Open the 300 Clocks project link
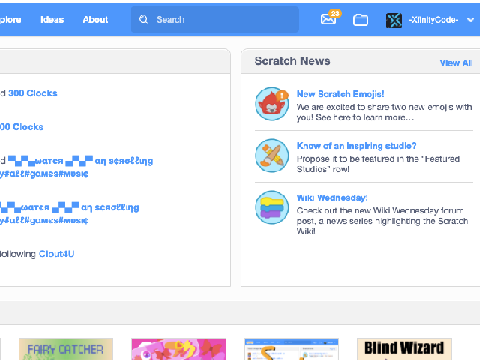The height and width of the screenshot is (360, 480). point(33,93)
